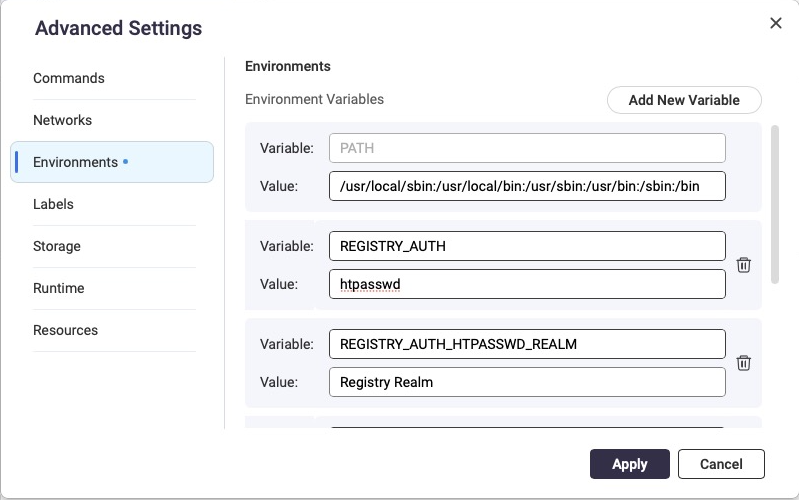Screen dimensions: 799x500
Task: Open the Storage settings
Action: [57, 246]
